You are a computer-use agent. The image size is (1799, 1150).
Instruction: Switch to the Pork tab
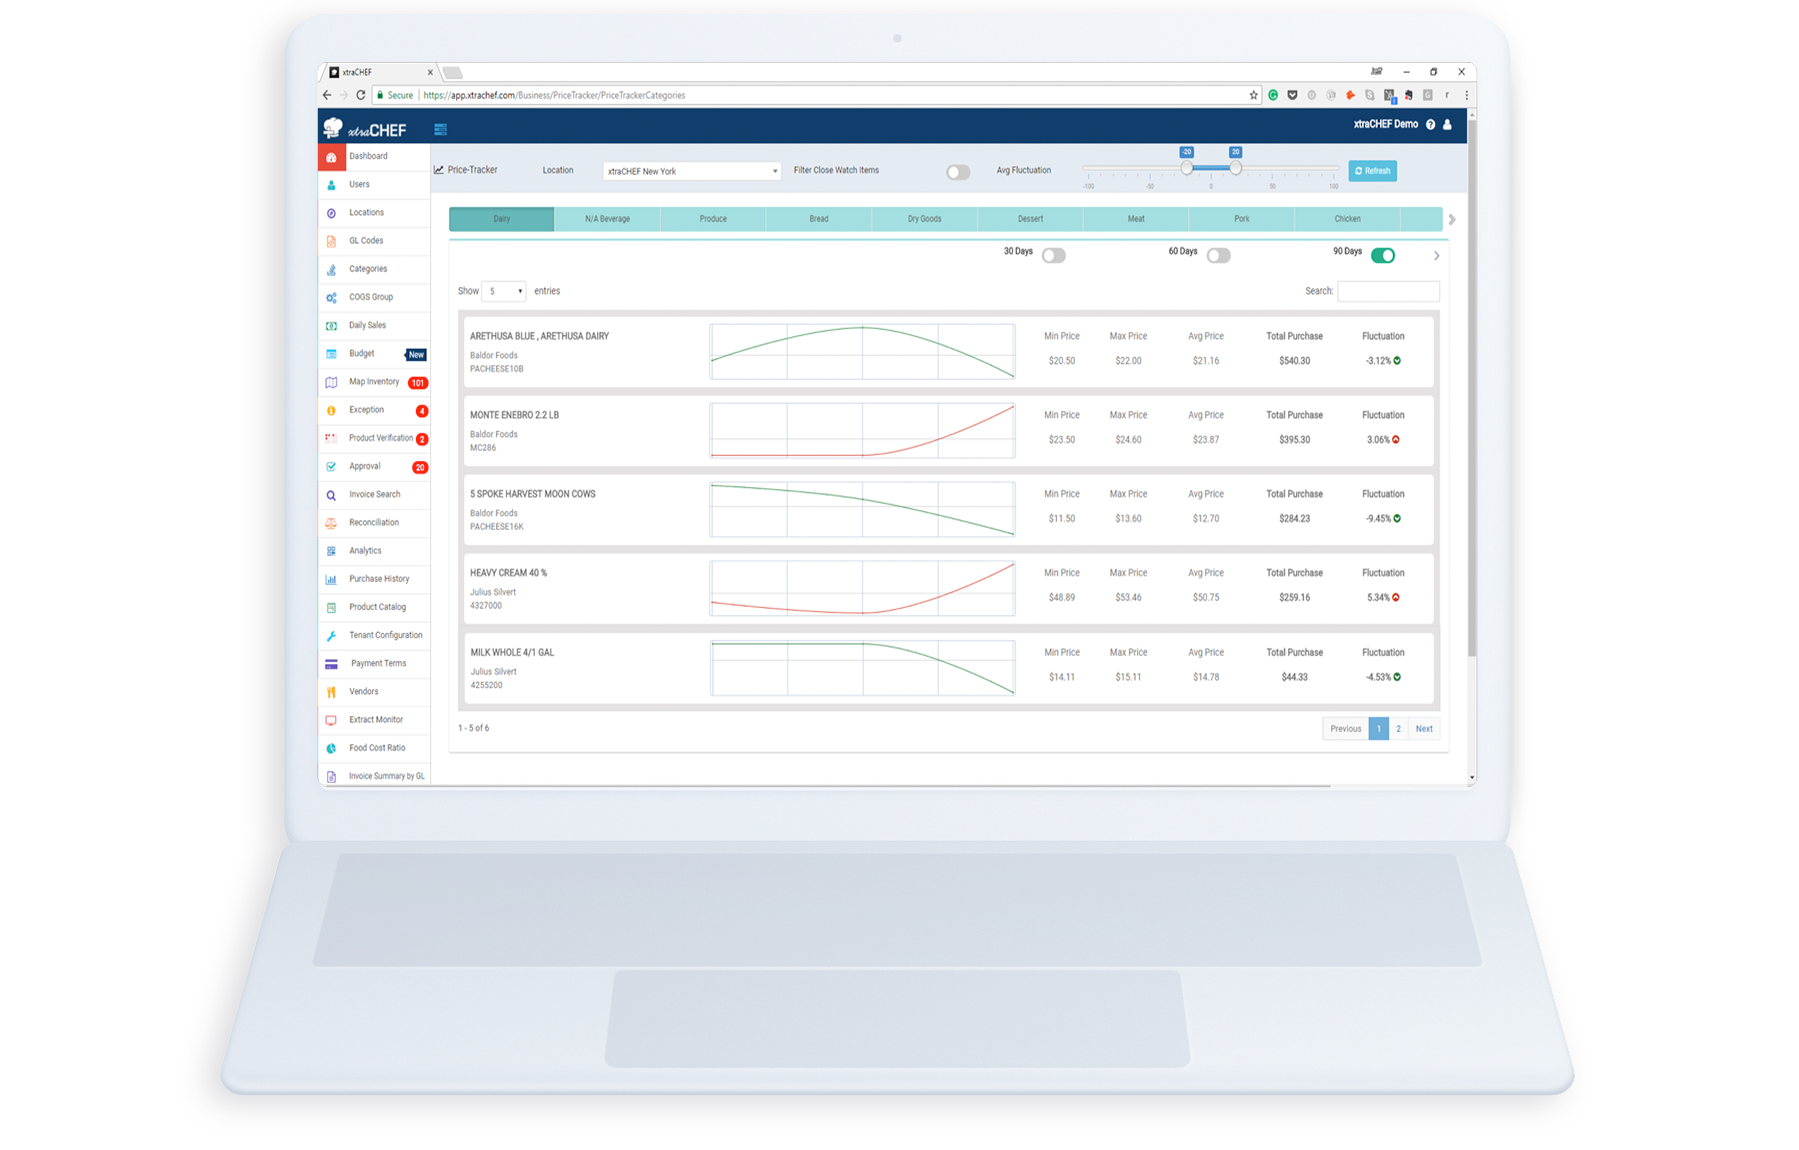[x=1242, y=219]
